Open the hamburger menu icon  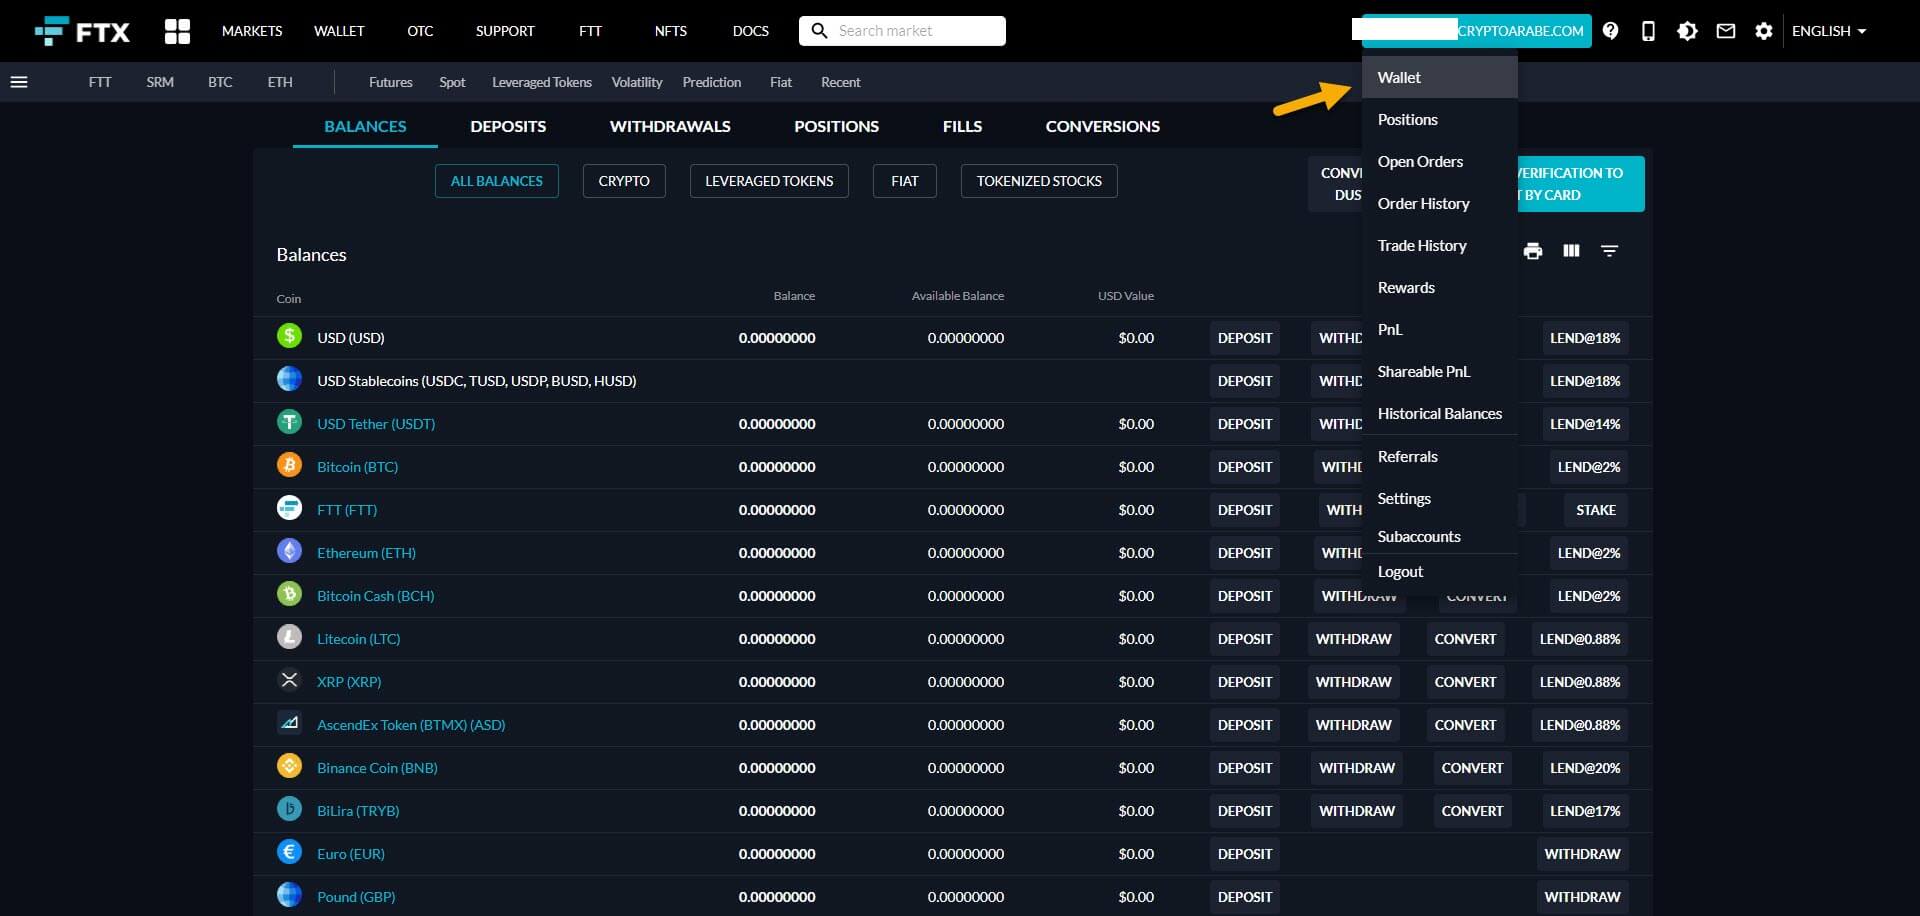19,82
